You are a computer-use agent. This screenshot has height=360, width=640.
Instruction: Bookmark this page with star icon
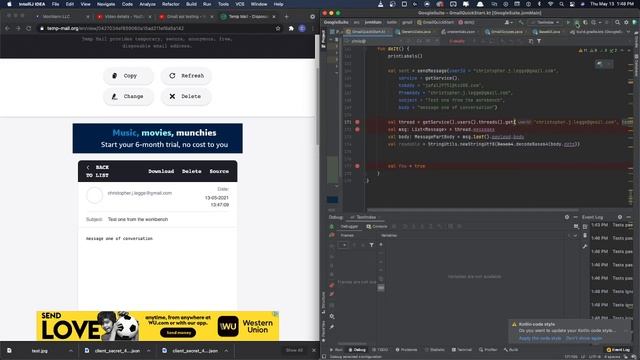click(278, 29)
